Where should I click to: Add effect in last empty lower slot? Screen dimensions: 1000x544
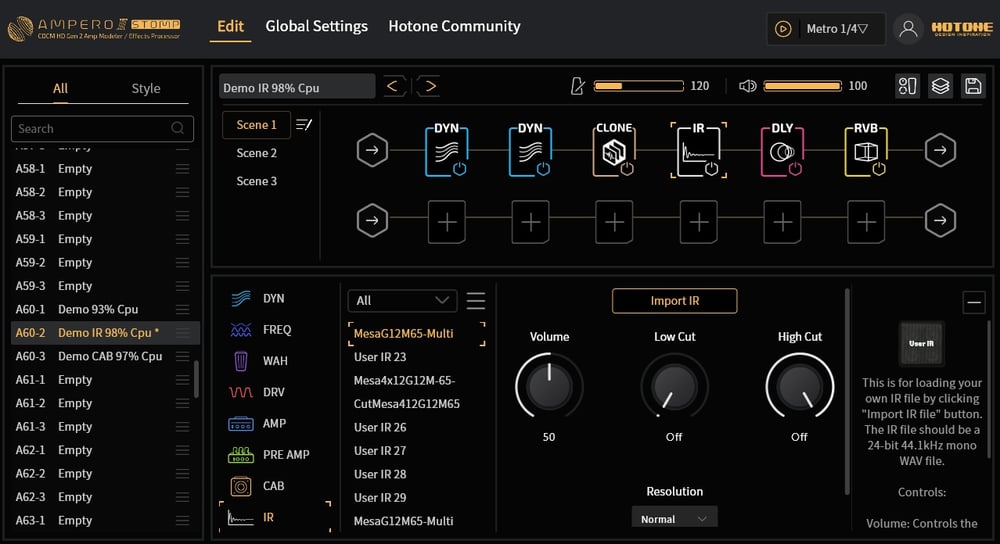(866, 222)
